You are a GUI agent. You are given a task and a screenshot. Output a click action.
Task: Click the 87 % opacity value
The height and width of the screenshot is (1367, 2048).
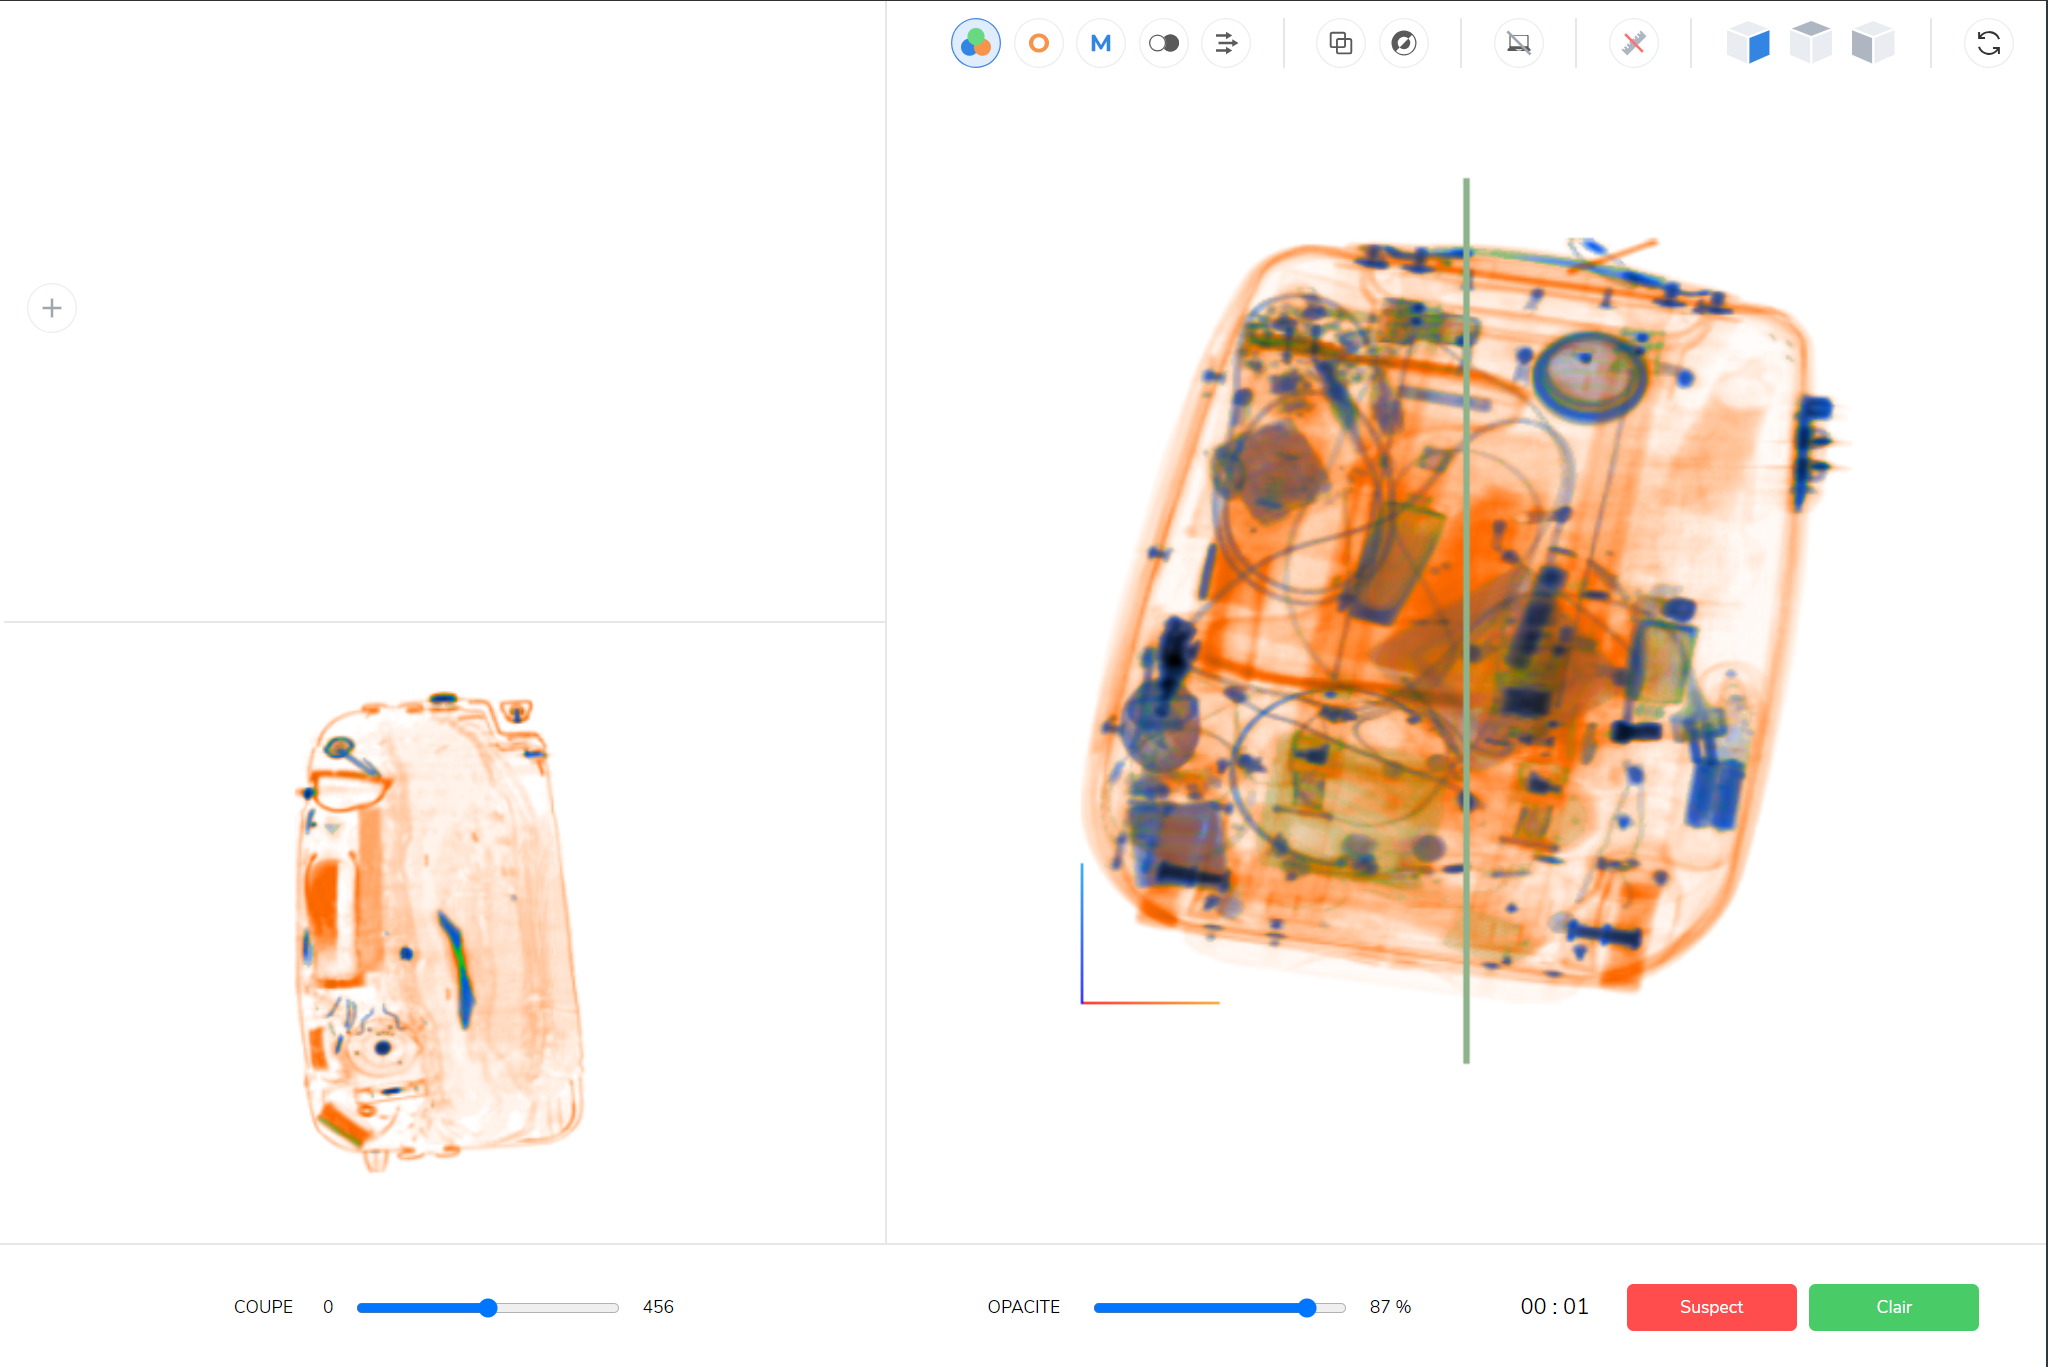pyautogui.click(x=1390, y=1307)
